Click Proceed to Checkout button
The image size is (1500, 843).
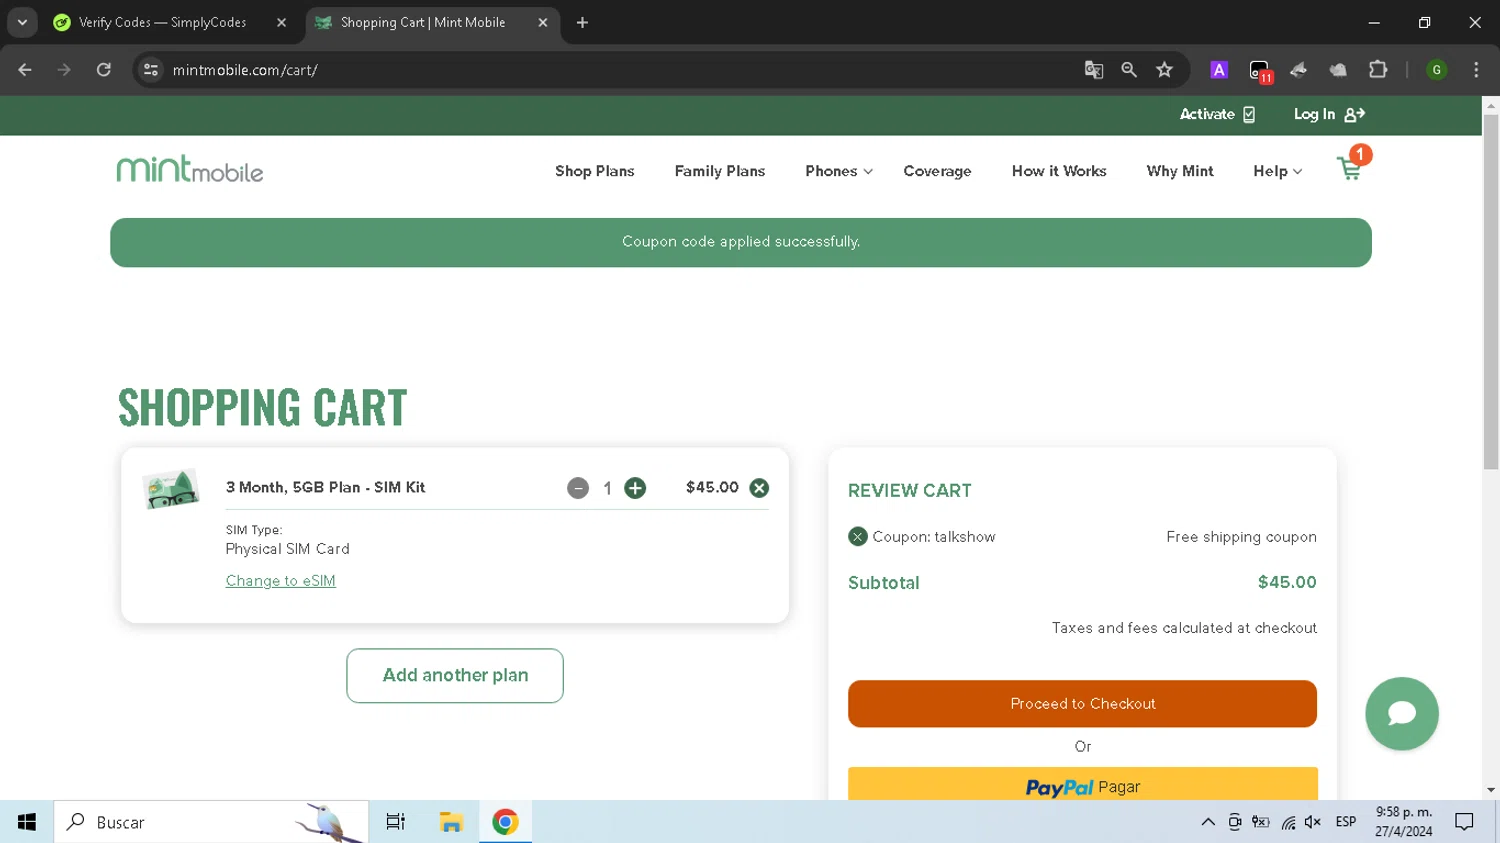tap(1082, 704)
